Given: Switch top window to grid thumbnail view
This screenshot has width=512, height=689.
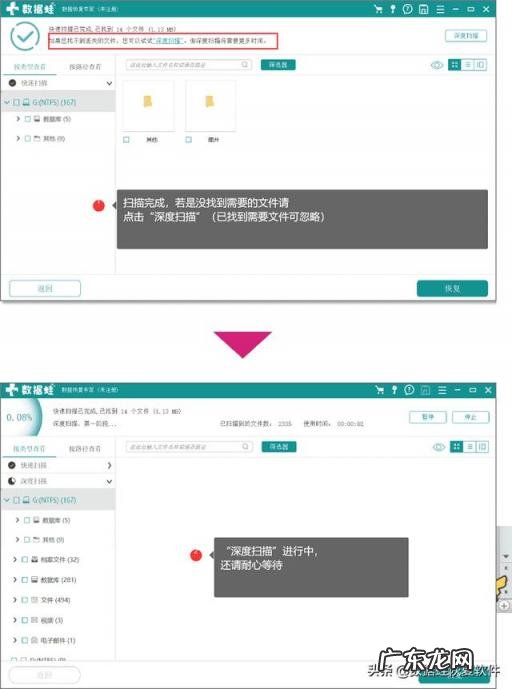Looking at the screenshot, I should pyautogui.click(x=454, y=65).
